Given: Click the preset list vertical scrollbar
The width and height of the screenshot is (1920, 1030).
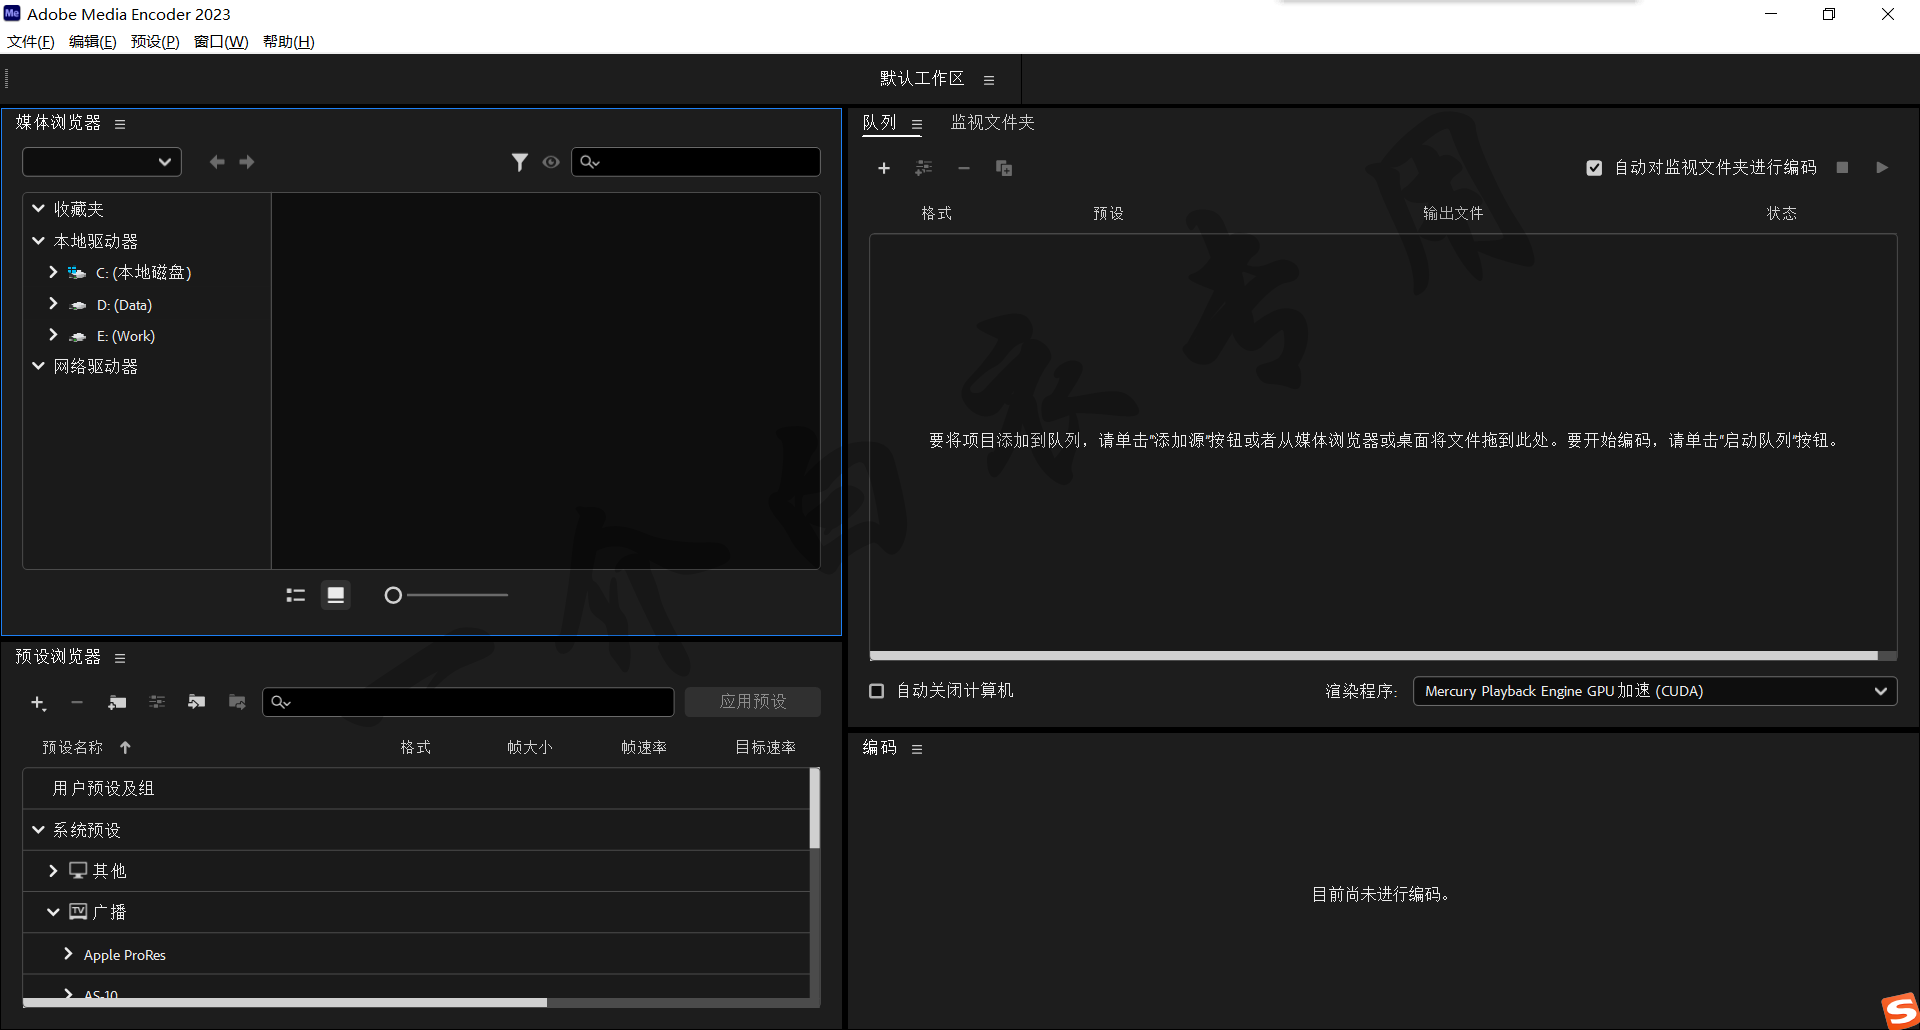Looking at the screenshot, I should [x=814, y=808].
